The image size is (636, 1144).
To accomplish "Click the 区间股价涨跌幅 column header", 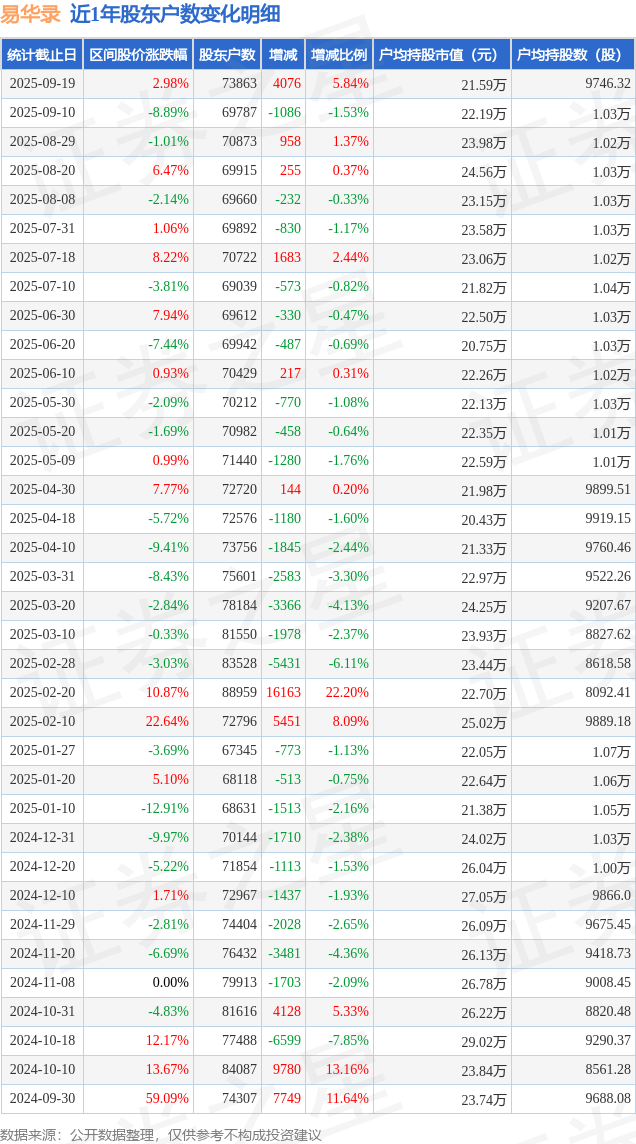I will [137, 55].
